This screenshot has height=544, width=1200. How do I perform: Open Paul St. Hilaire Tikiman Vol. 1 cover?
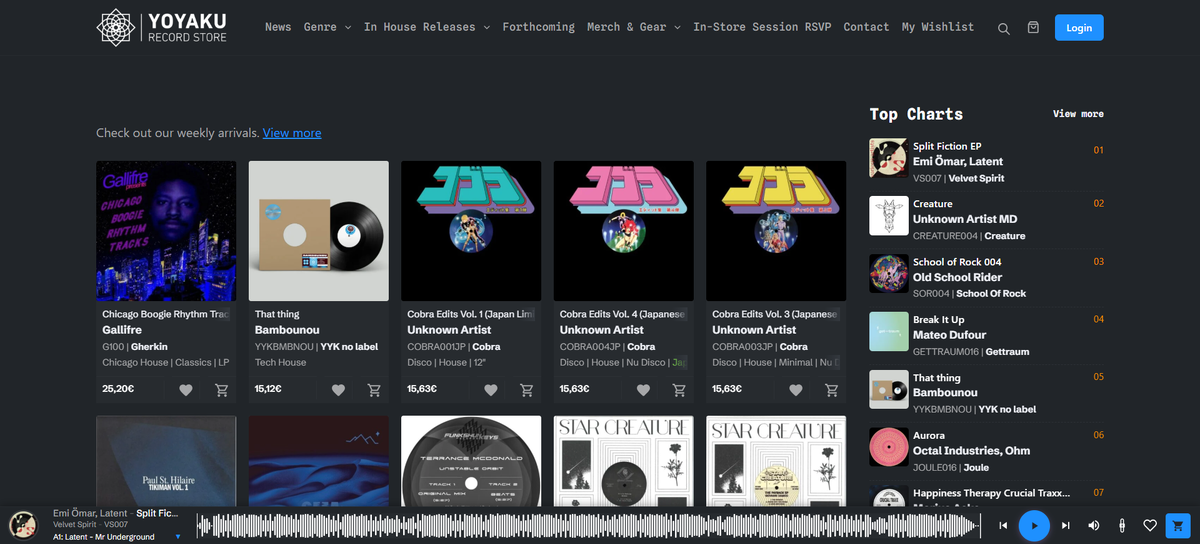[x=166, y=461]
